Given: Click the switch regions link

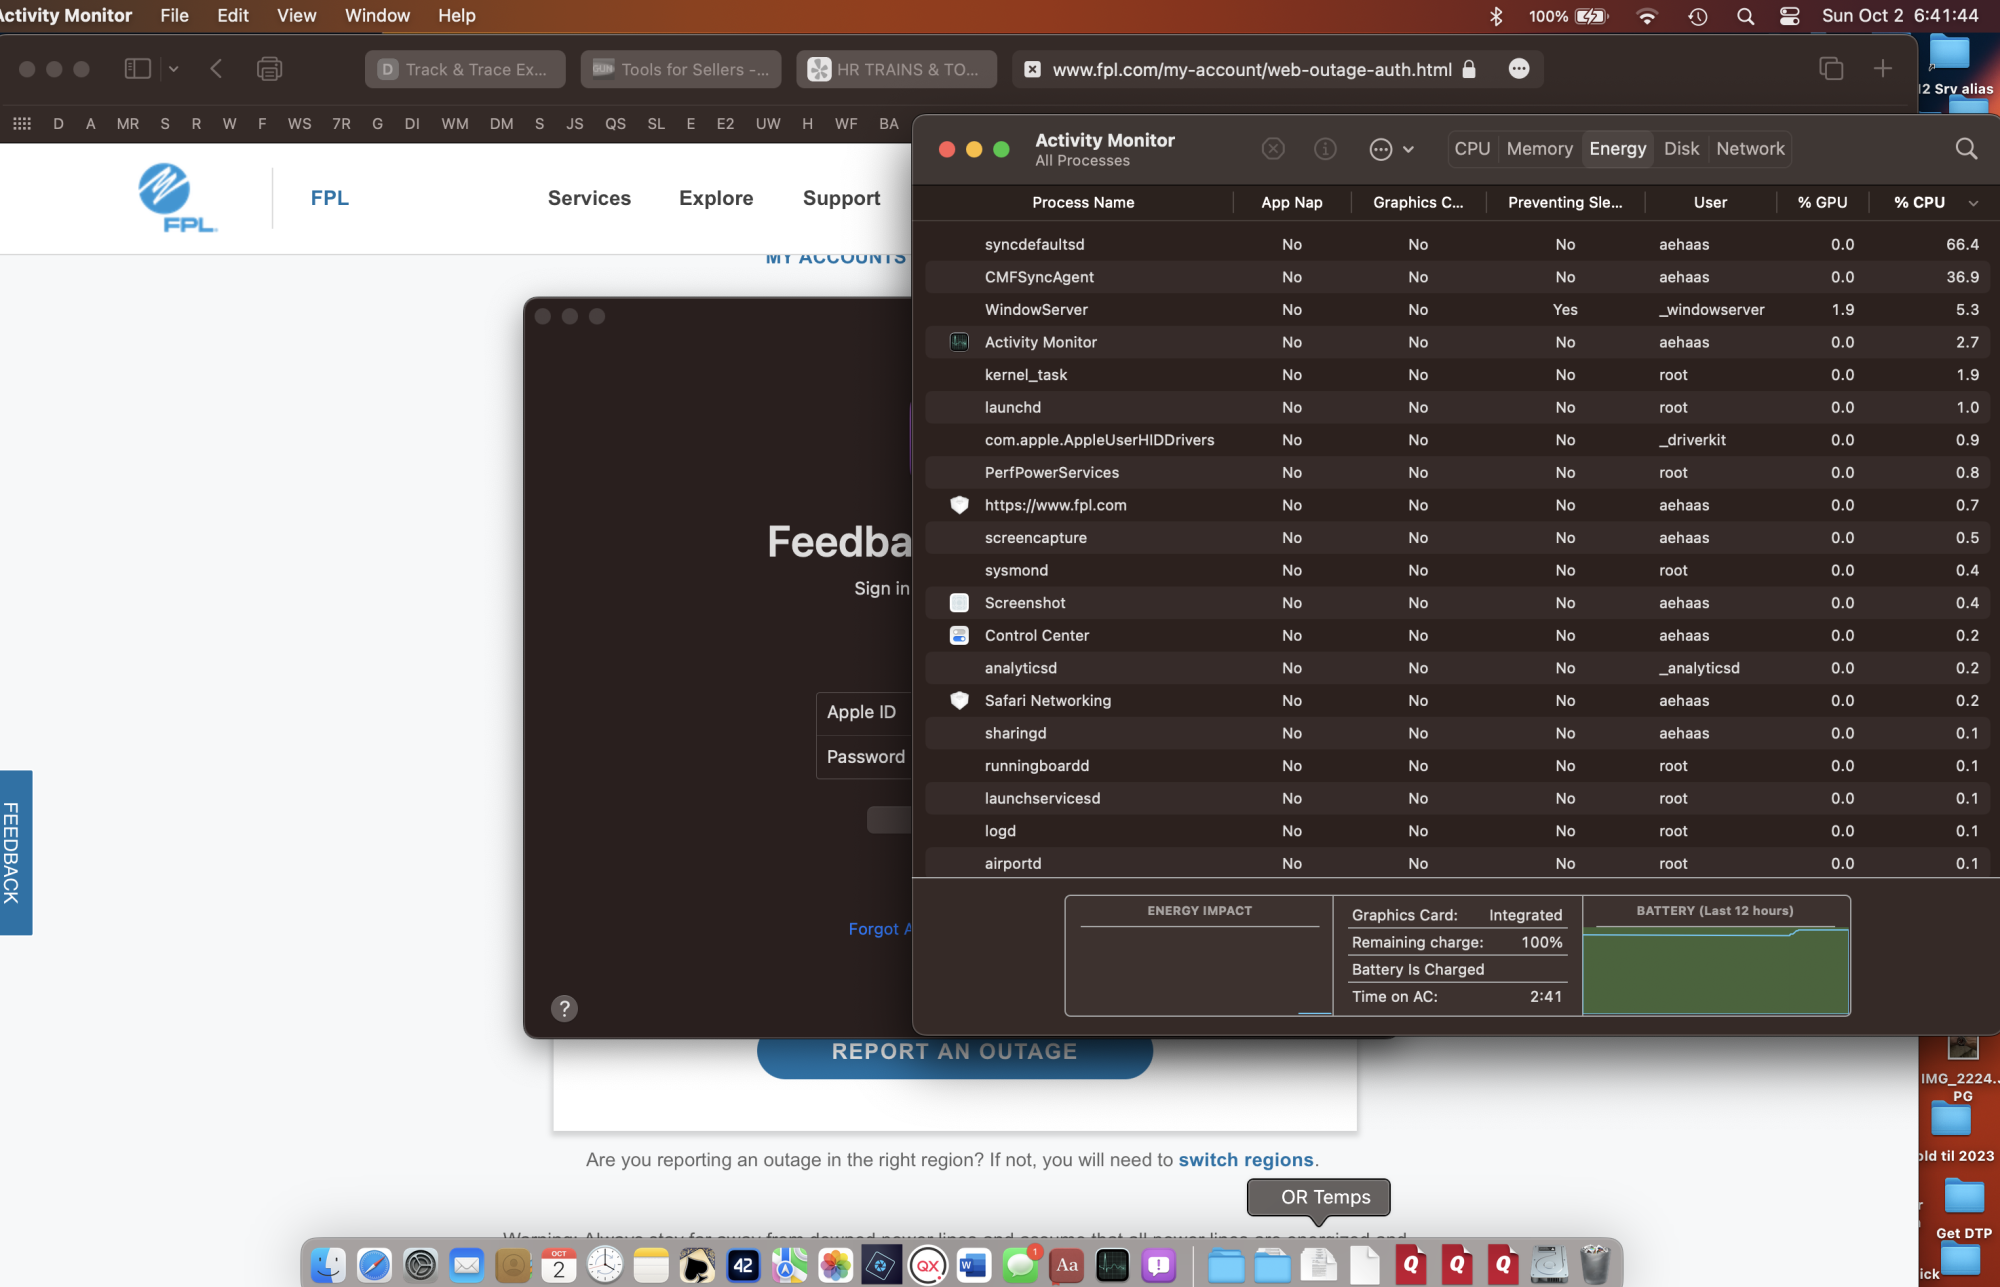Looking at the screenshot, I should (1245, 1160).
